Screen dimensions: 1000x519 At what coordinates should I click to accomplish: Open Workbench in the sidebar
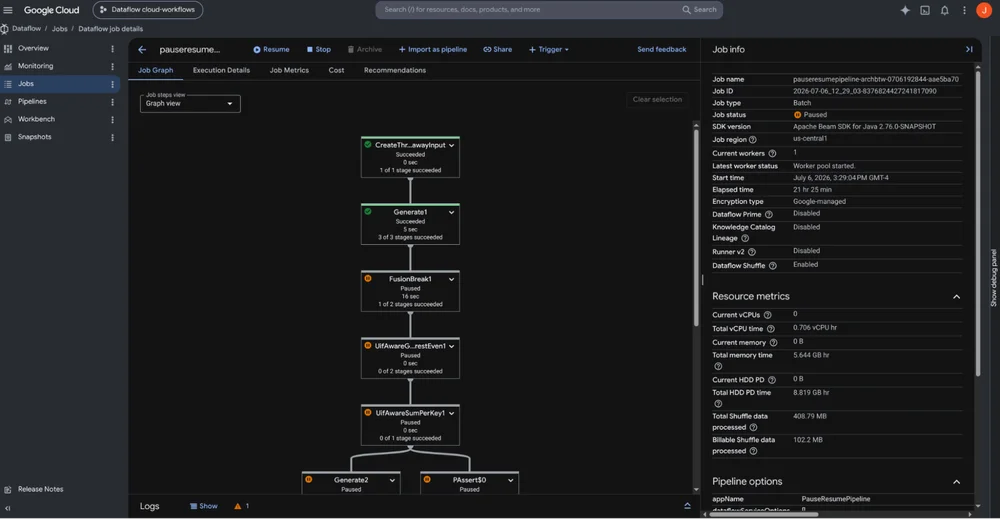36,119
